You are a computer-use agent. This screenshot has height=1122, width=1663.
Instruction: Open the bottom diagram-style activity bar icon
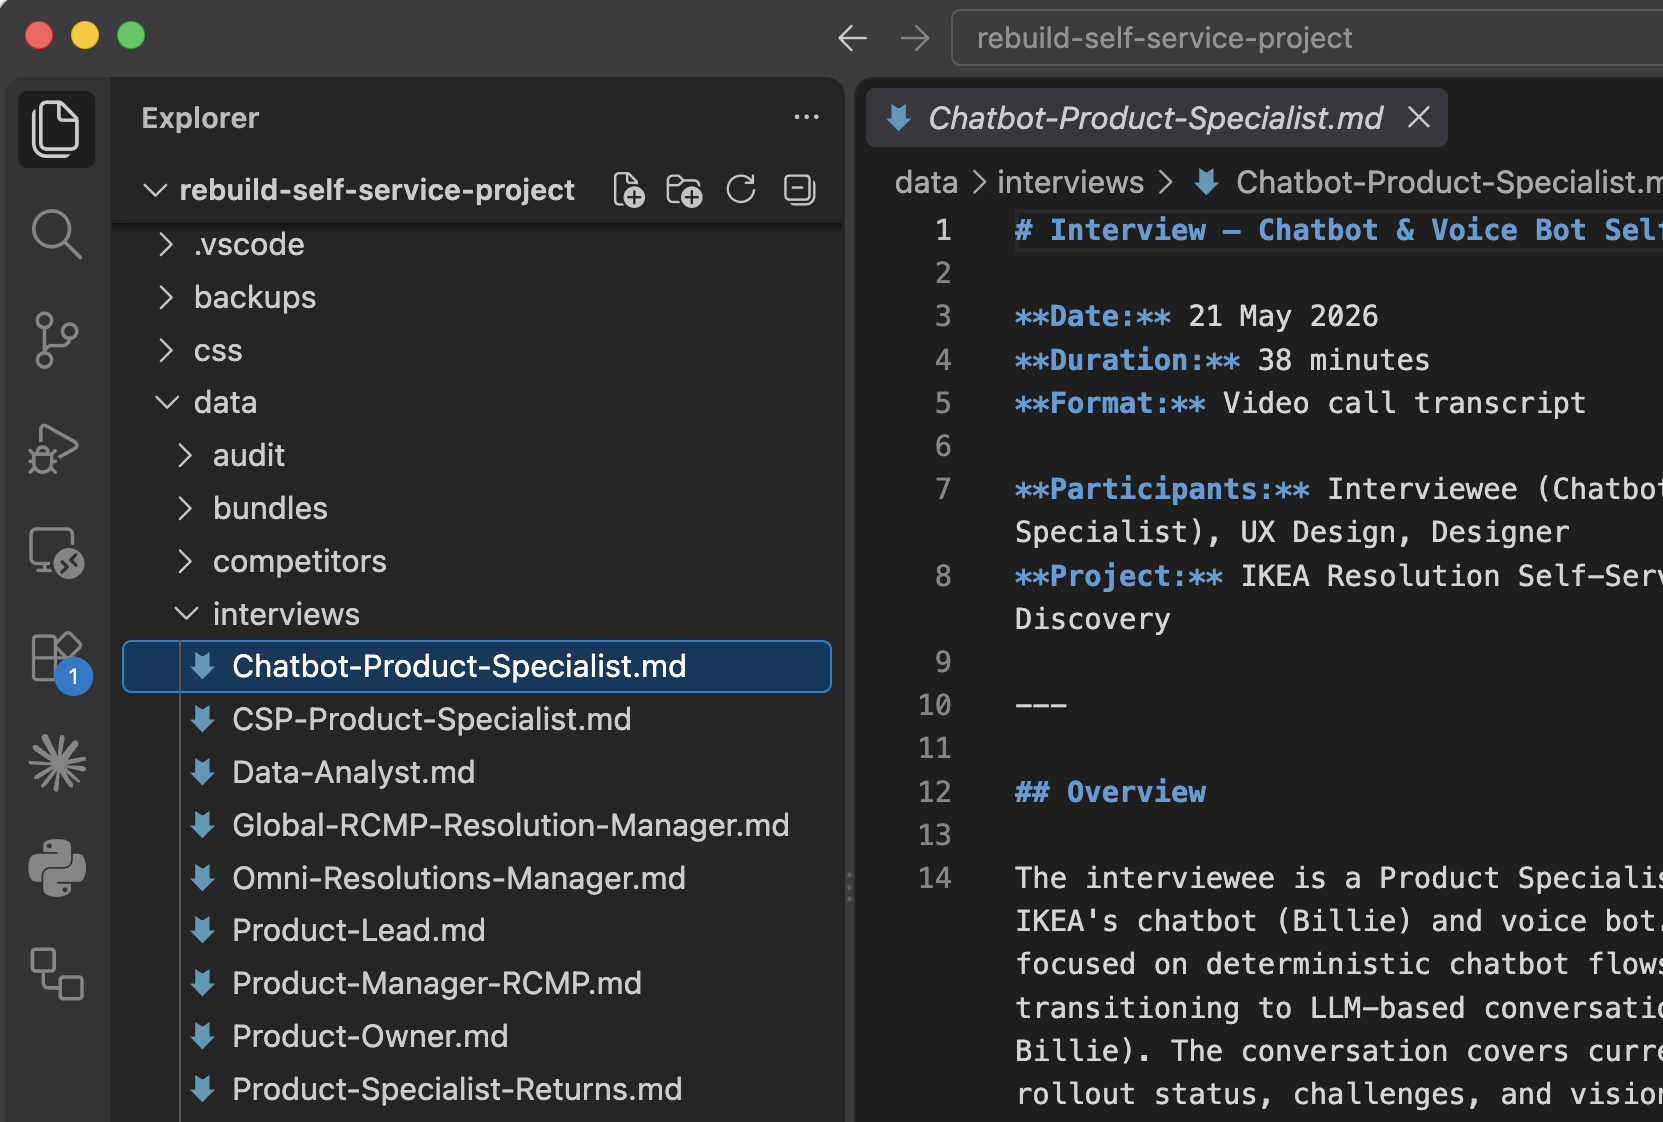click(x=56, y=974)
